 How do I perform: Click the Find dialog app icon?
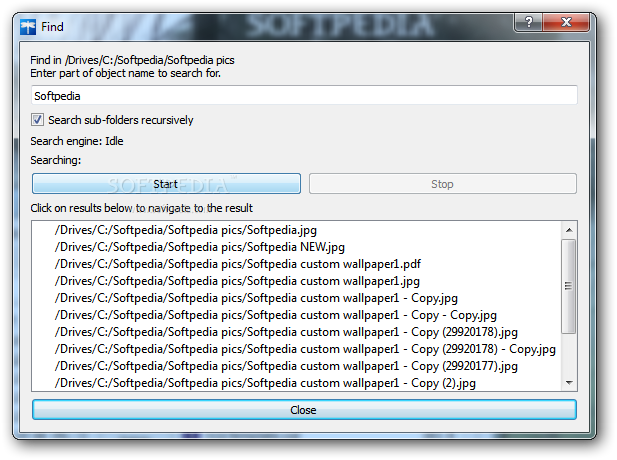tap(28, 27)
